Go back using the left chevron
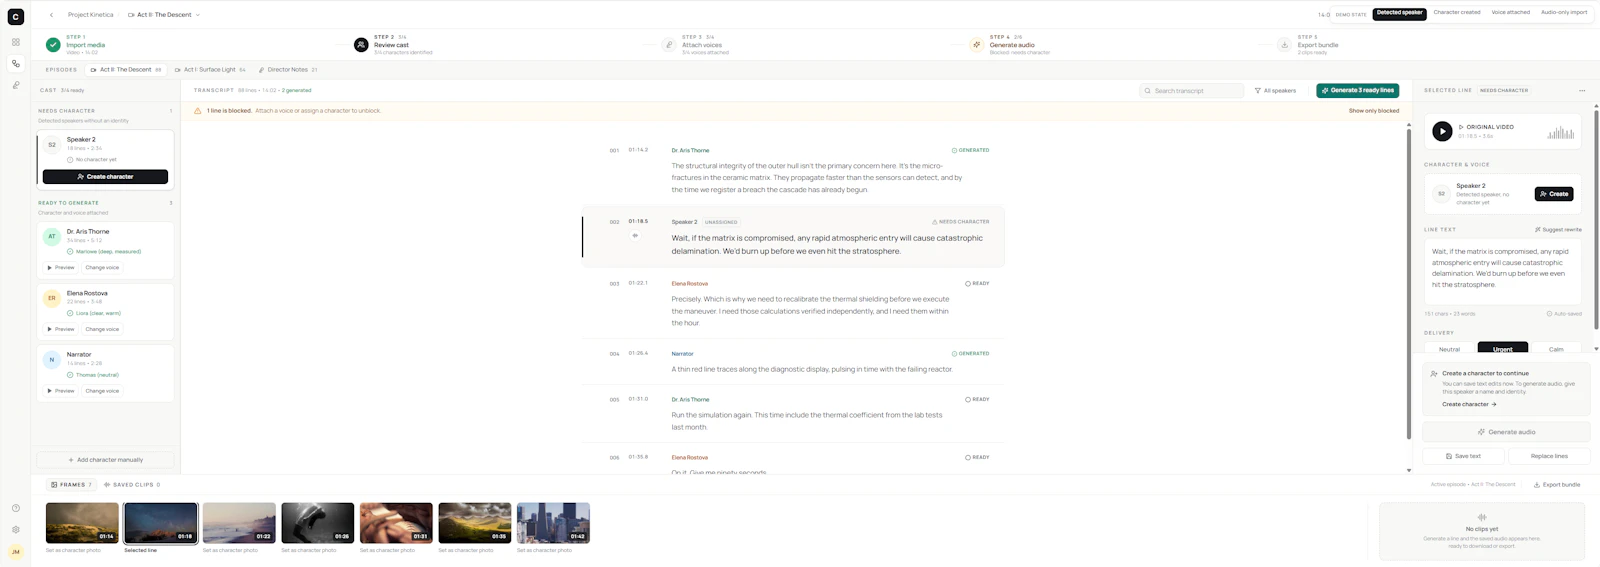1600x567 pixels. coord(52,15)
